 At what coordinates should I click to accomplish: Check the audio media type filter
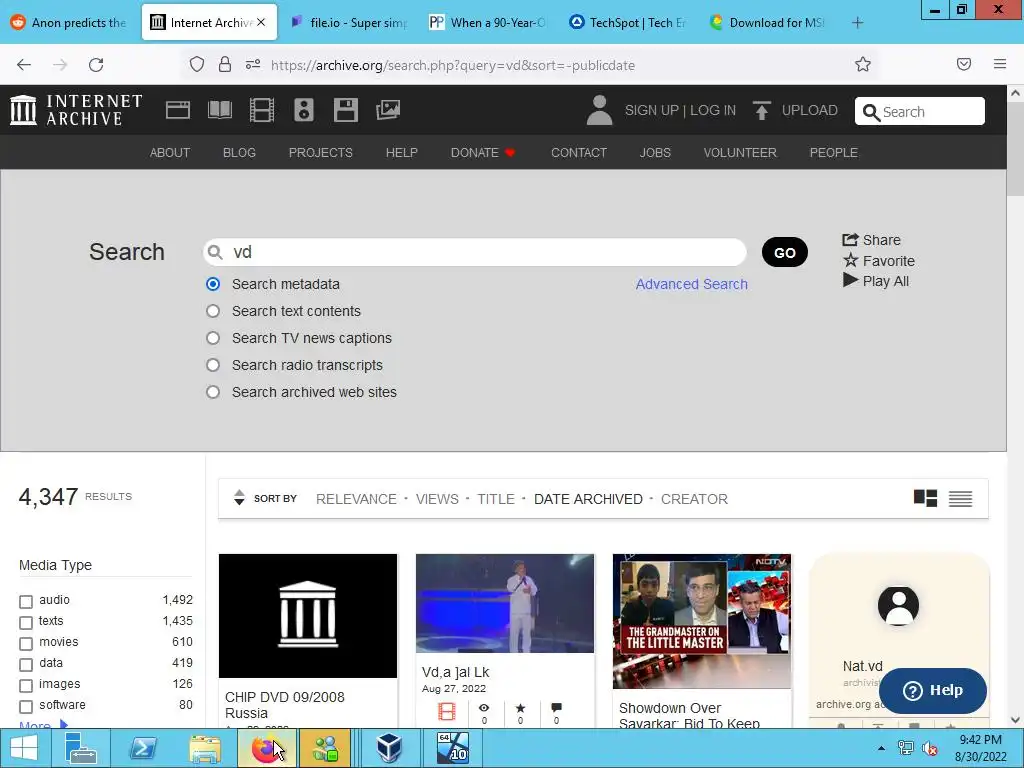(26, 601)
